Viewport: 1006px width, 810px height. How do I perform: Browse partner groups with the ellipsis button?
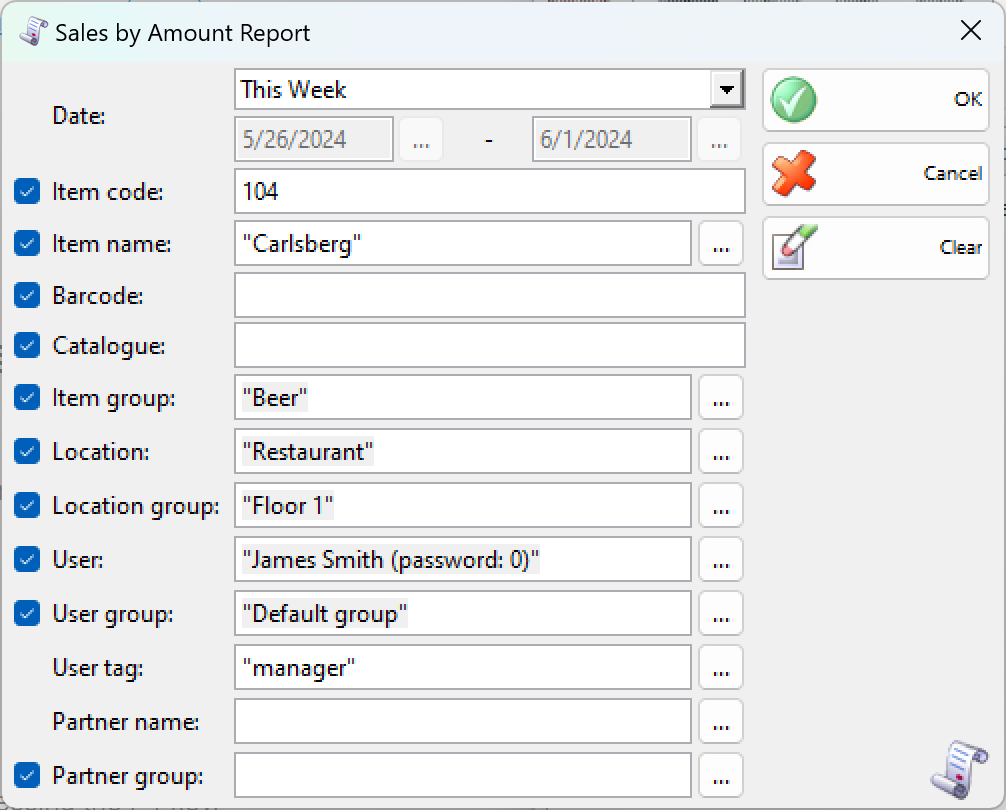pos(721,775)
